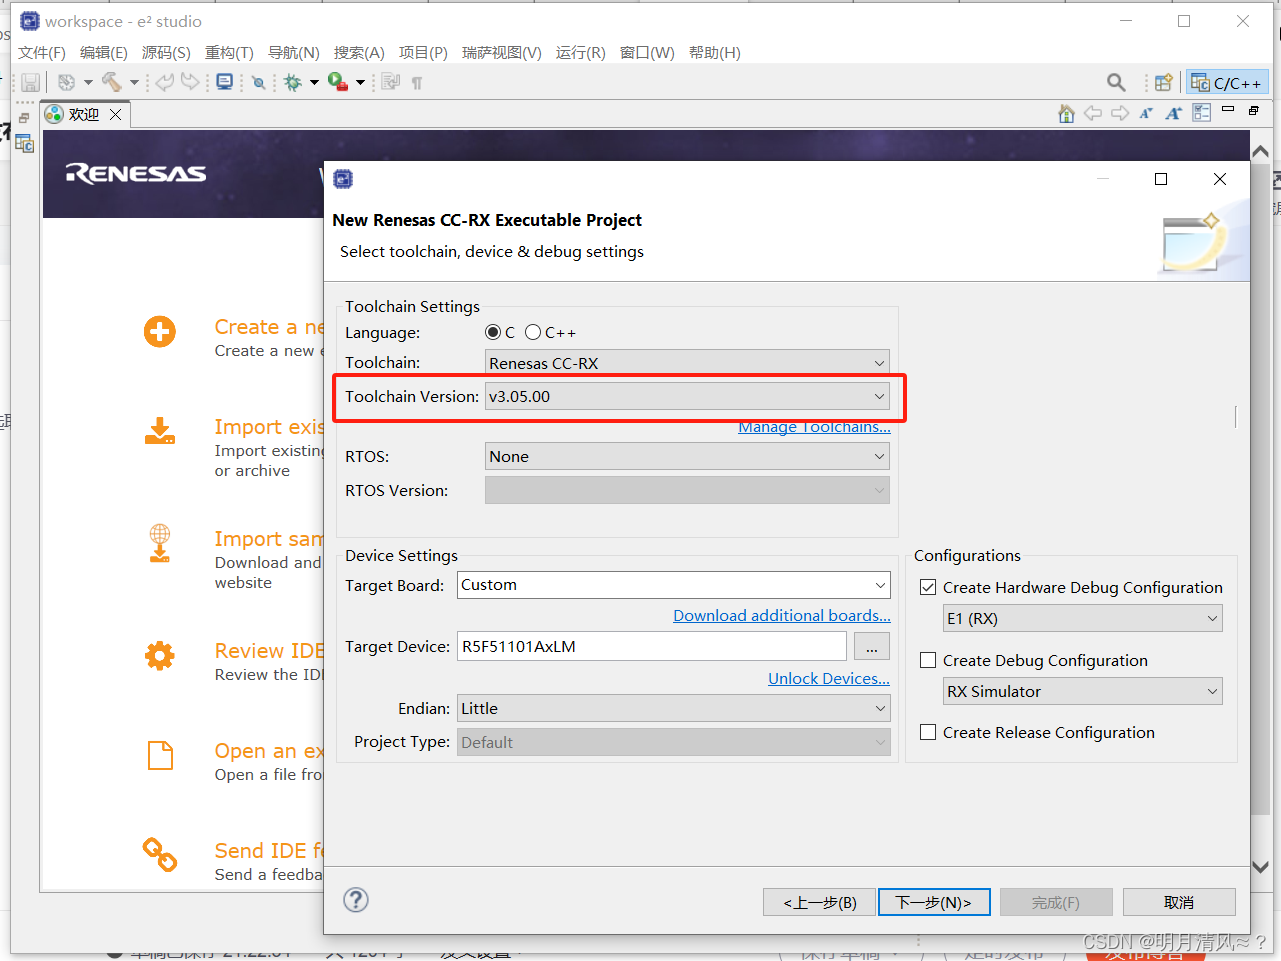This screenshot has width=1281, height=961.
Task: Open the build hammer dropdown arrow
Action: coord(134,83)
